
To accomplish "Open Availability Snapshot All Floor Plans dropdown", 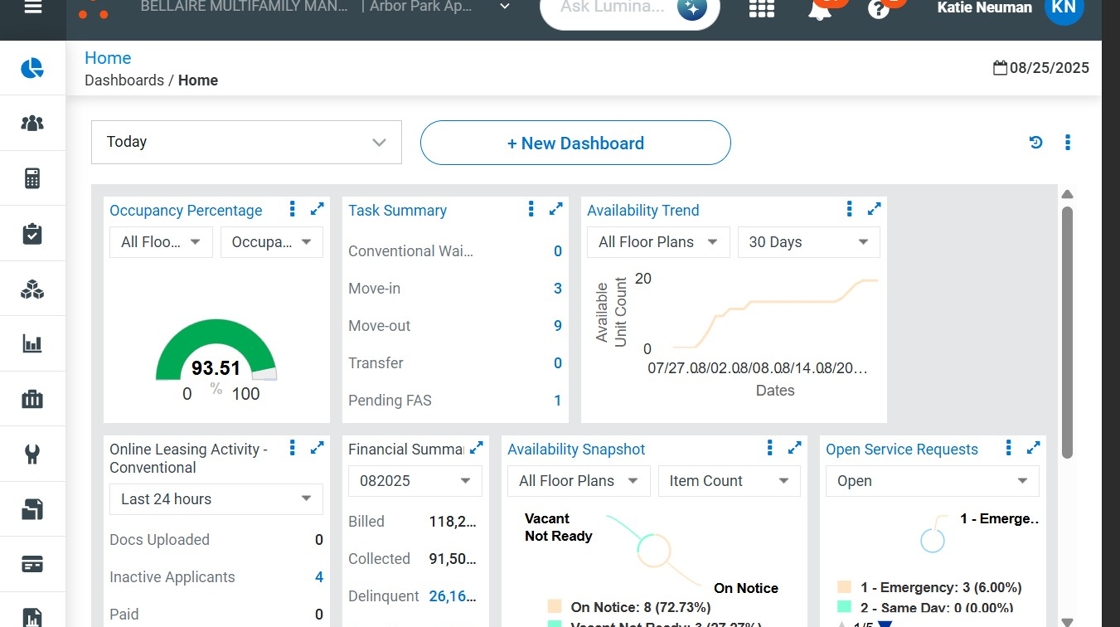I will point(579,481).
